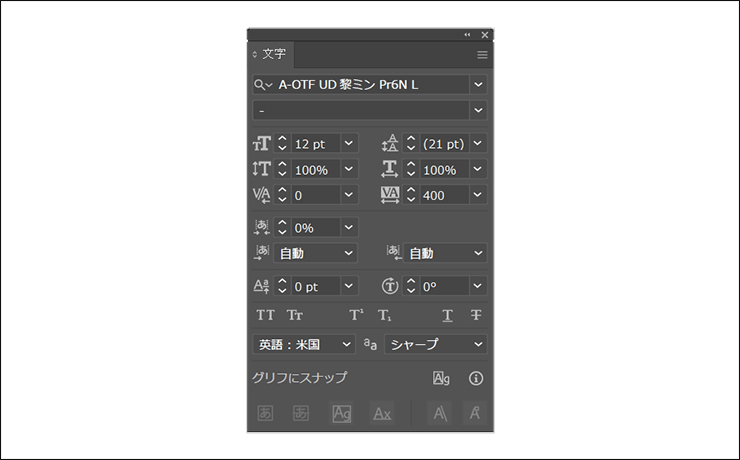
Task: Collapse panel with double-arrow button
Action: coord(467,35)
